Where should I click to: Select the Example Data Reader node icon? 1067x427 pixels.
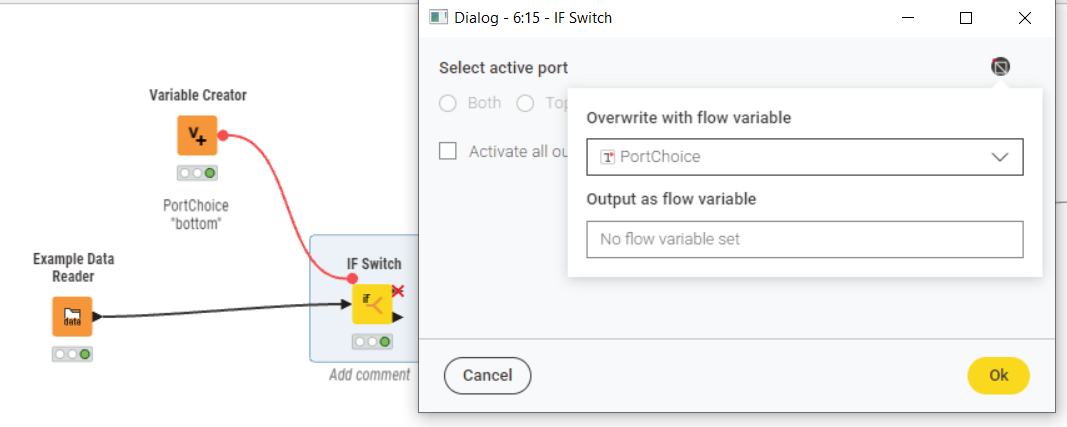point(72,316)
